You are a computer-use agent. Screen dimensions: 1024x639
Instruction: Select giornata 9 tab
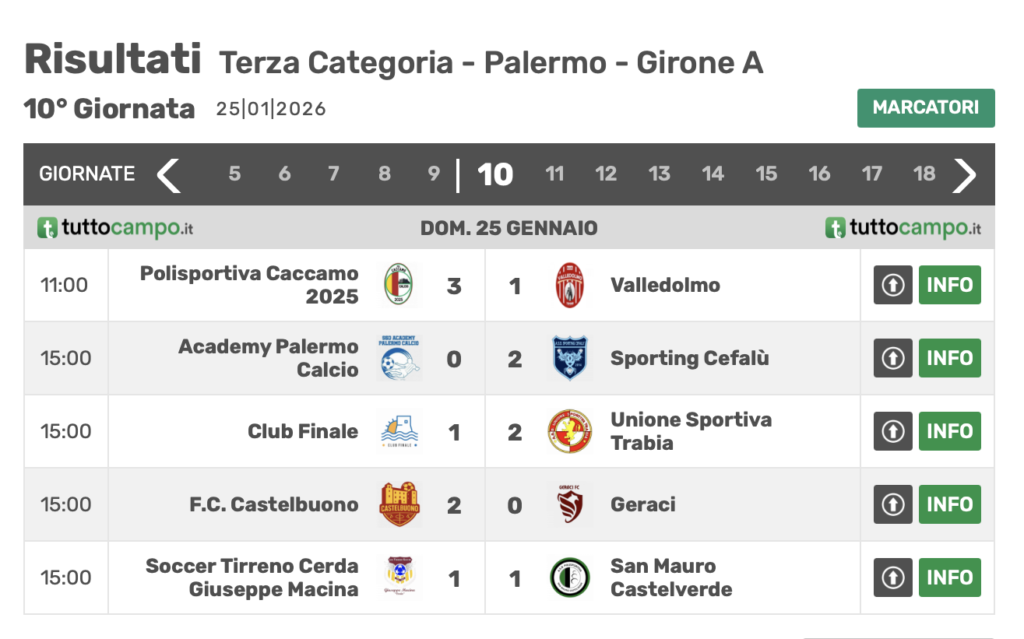(434, 174)
